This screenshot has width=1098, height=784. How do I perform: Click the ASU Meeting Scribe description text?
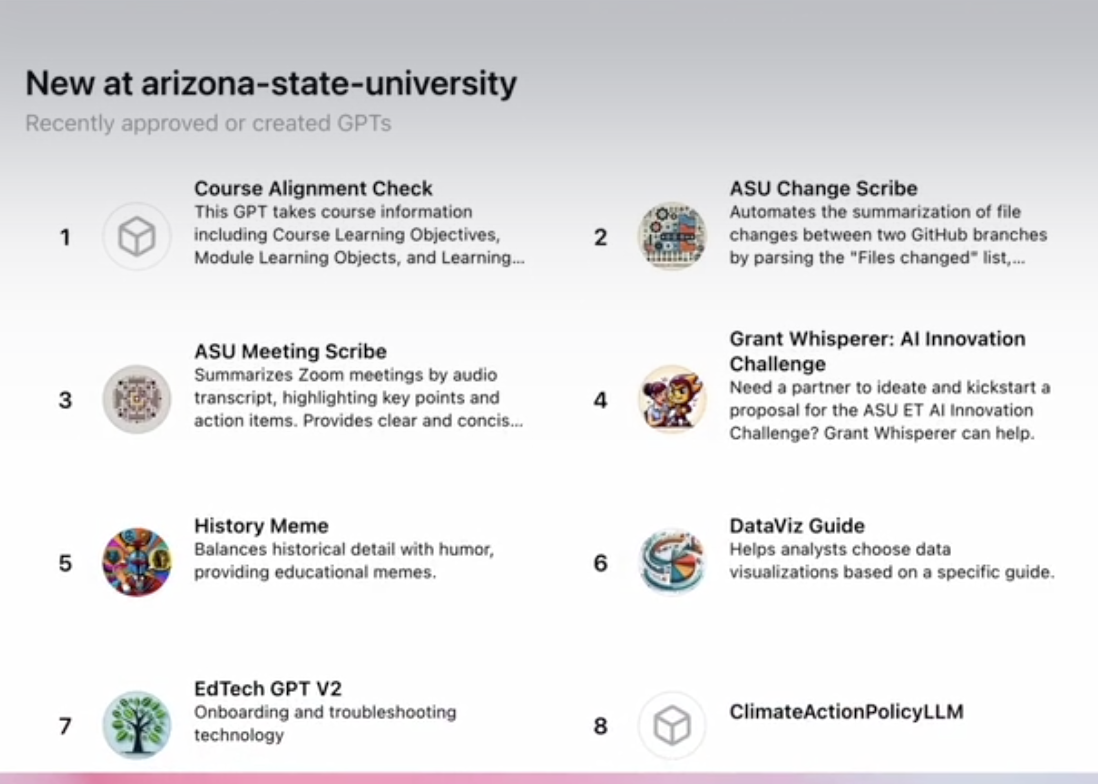pos(359,398)
